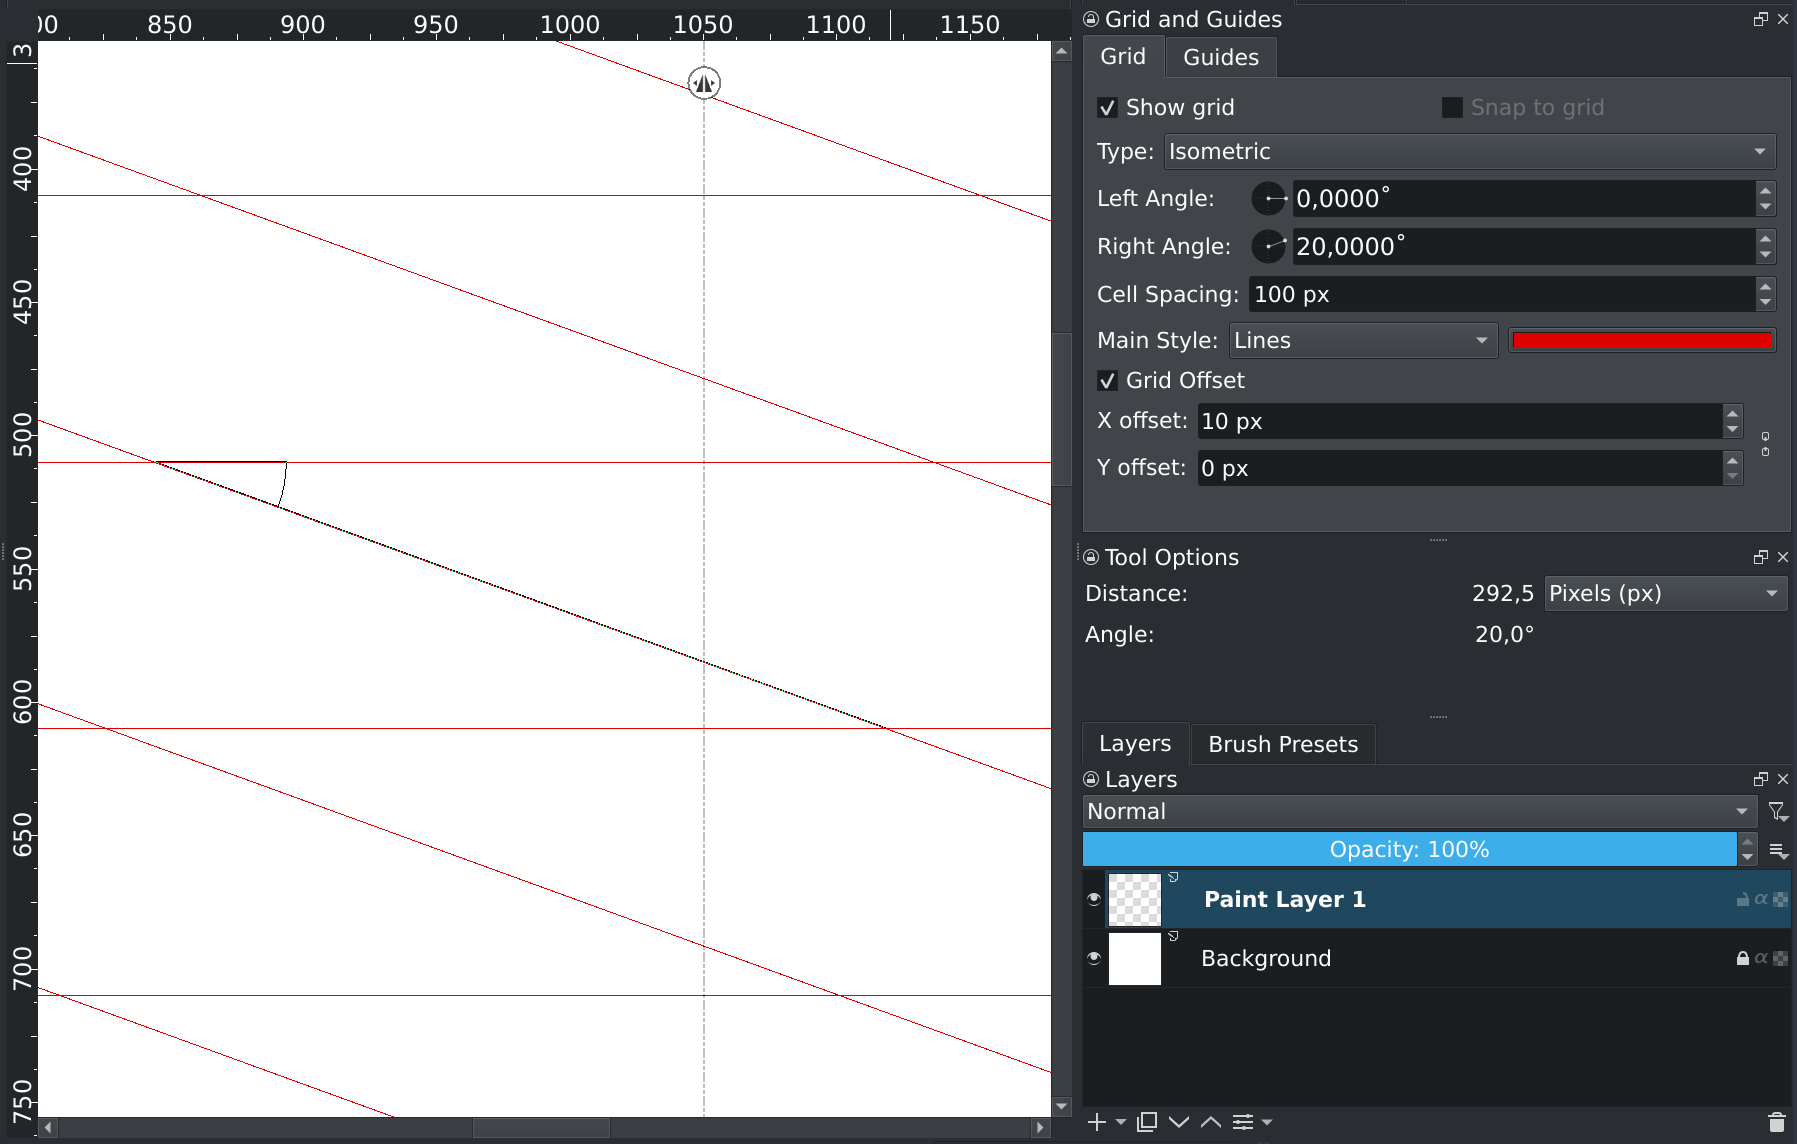Screen dimensions: 1797x1144
Task: Uncheck the Show grid checkbox
Action: click(1107, 108)
